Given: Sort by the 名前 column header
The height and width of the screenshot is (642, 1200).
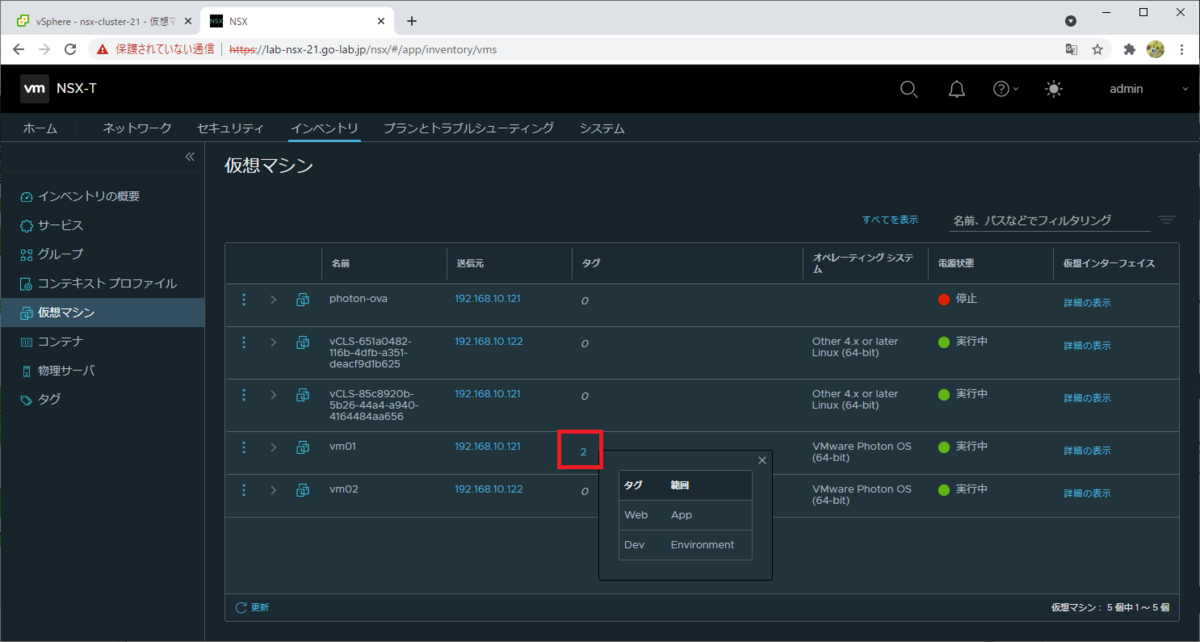Looking at the screenshot, I should [x=340, y=264].
